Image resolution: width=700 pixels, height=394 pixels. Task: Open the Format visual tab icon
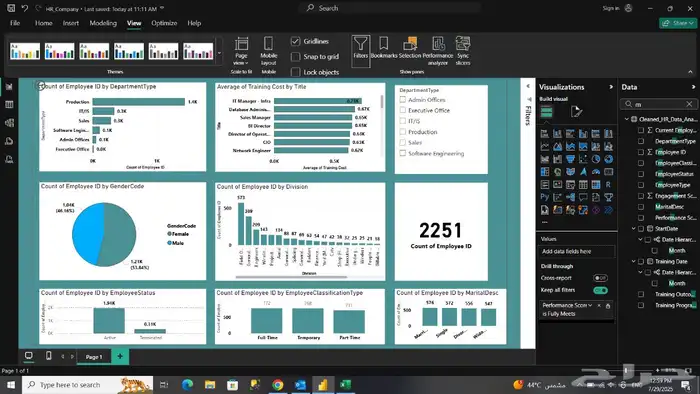(576, 112)
